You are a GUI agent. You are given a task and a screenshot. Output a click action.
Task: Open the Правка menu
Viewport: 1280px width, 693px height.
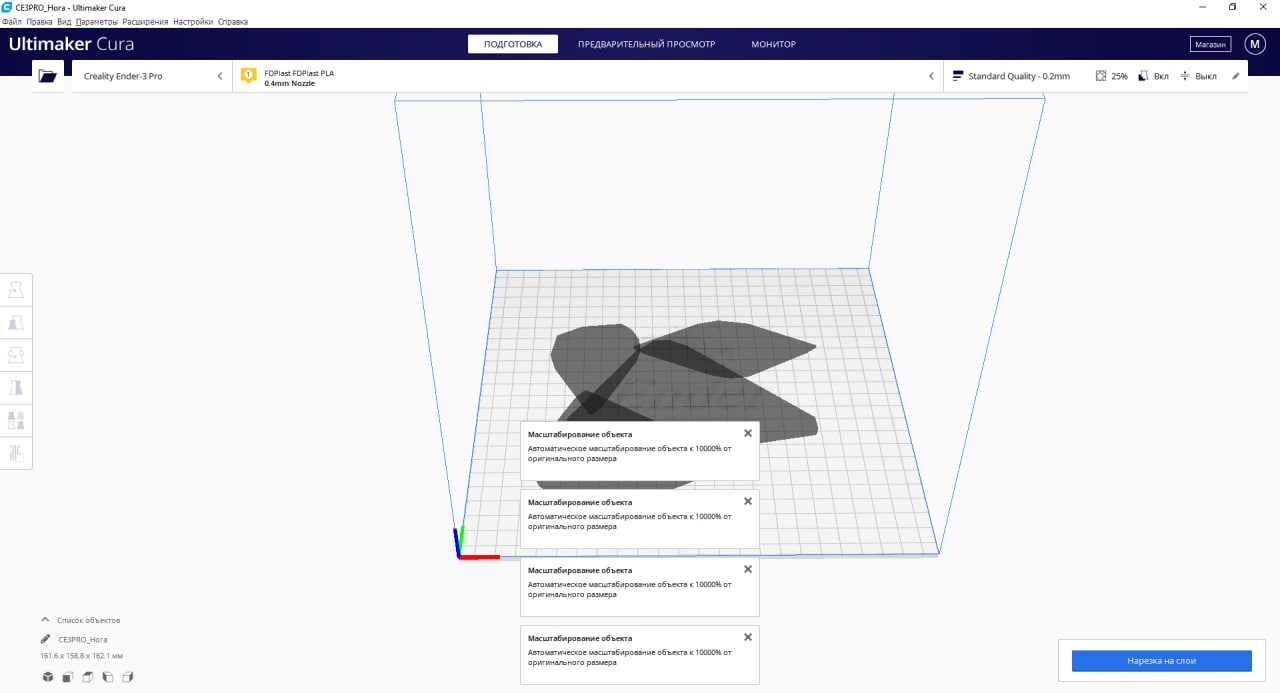(40, 21)
